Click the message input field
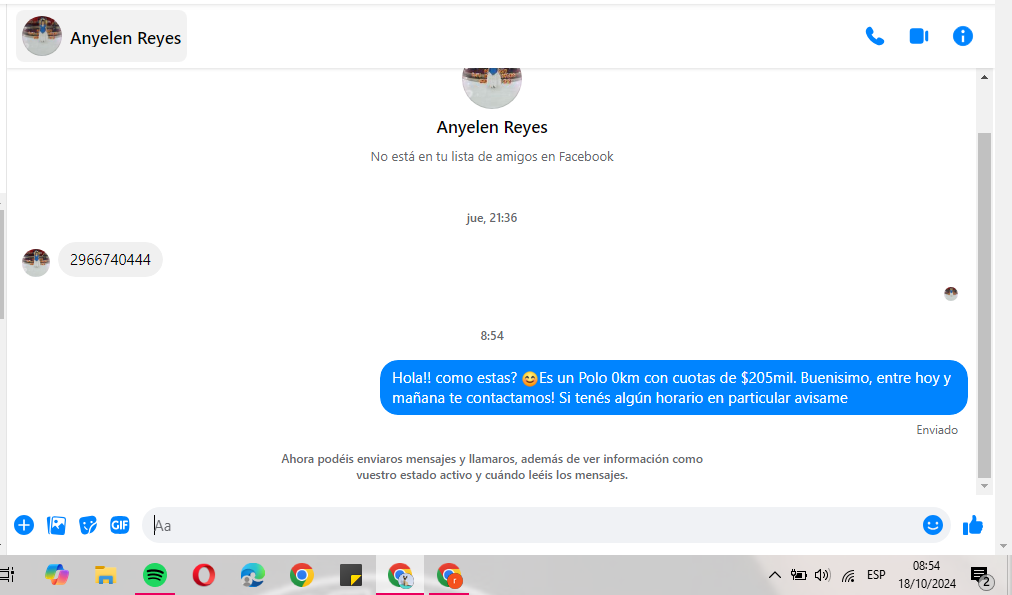Image resolution: width=1012 pixels, height=595 pixels. [530, 525]
